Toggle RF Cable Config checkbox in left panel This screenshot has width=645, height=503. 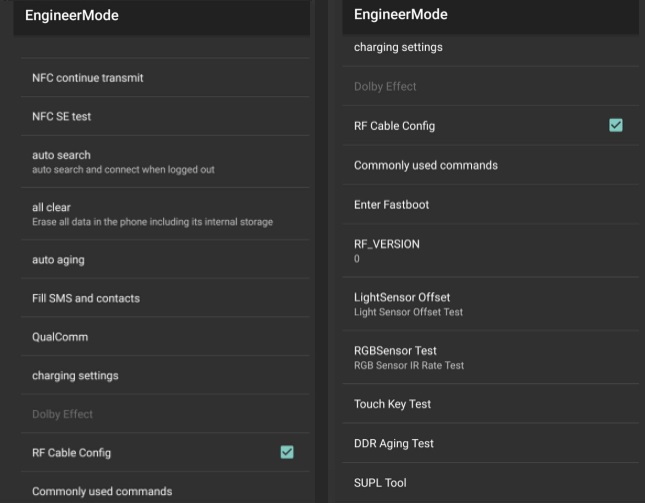(x=287, y=452)
